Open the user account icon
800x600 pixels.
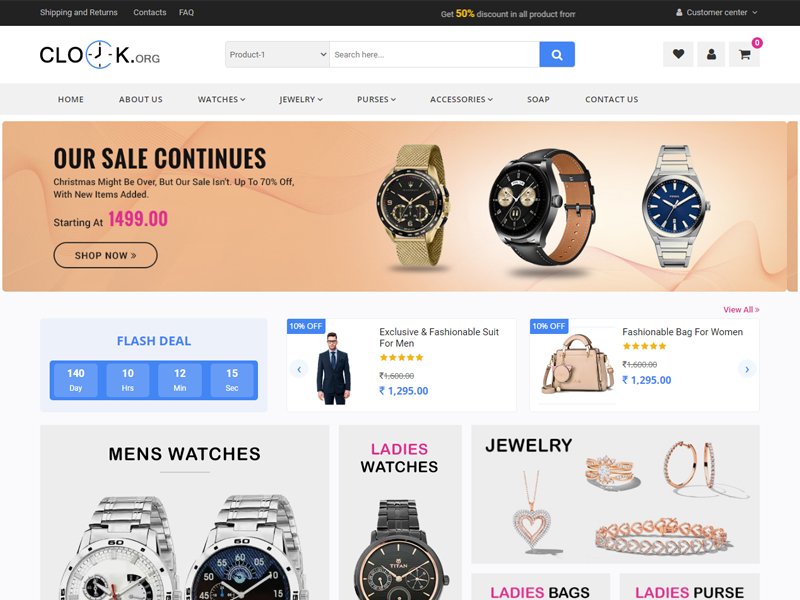[x=711, y=54]
